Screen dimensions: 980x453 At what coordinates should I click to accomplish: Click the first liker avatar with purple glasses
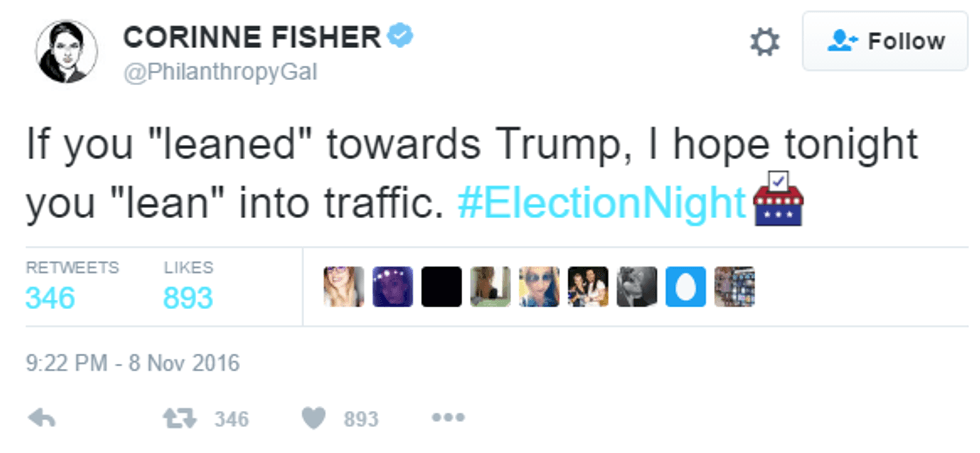(343, 287)
